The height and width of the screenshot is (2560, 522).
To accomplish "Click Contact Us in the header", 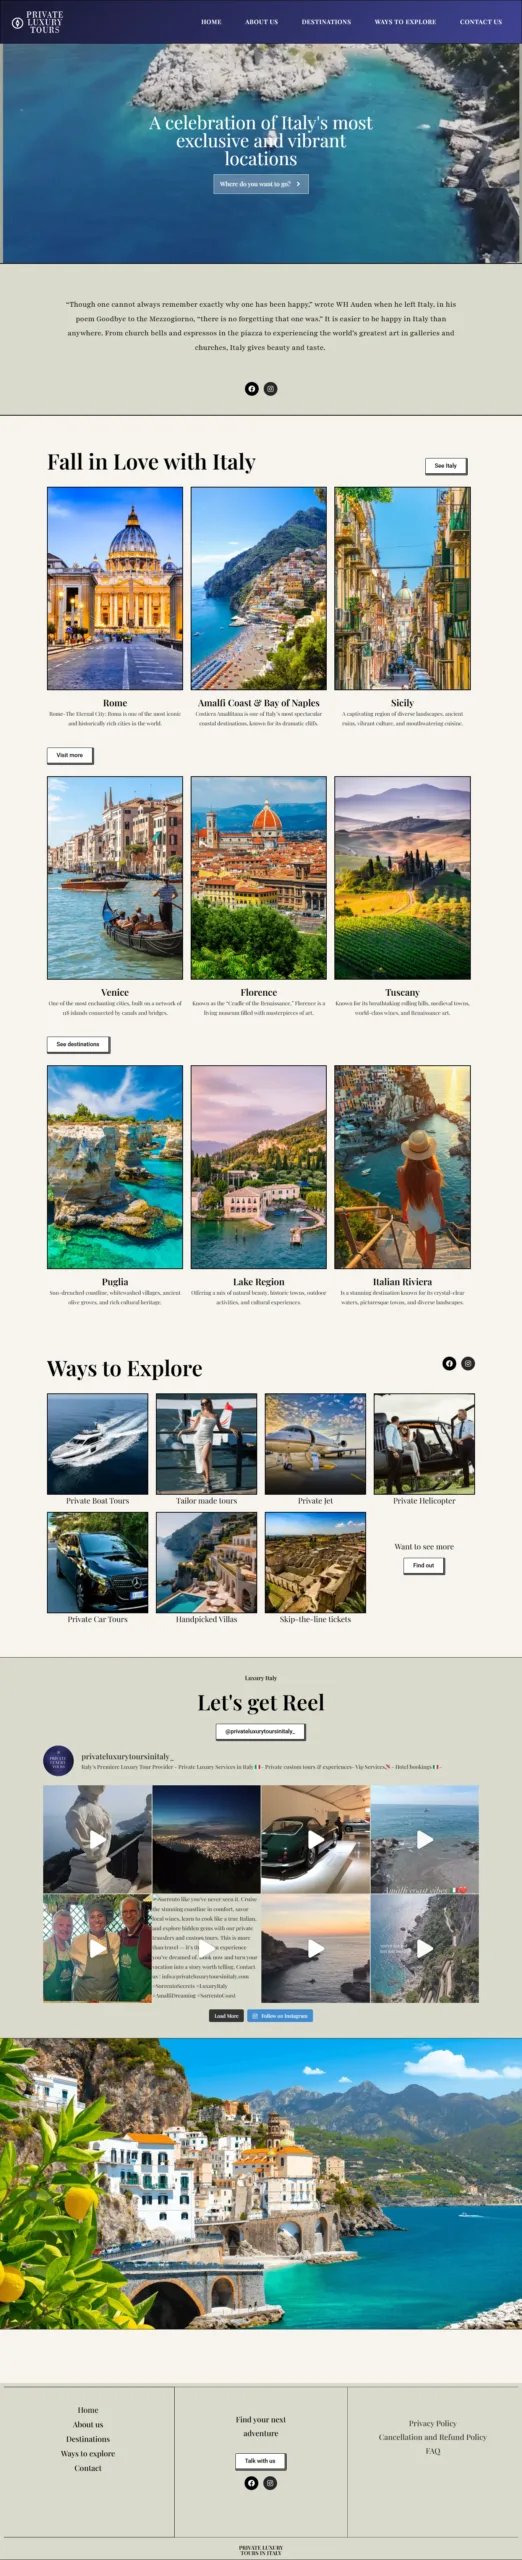I will coord(481,22).
